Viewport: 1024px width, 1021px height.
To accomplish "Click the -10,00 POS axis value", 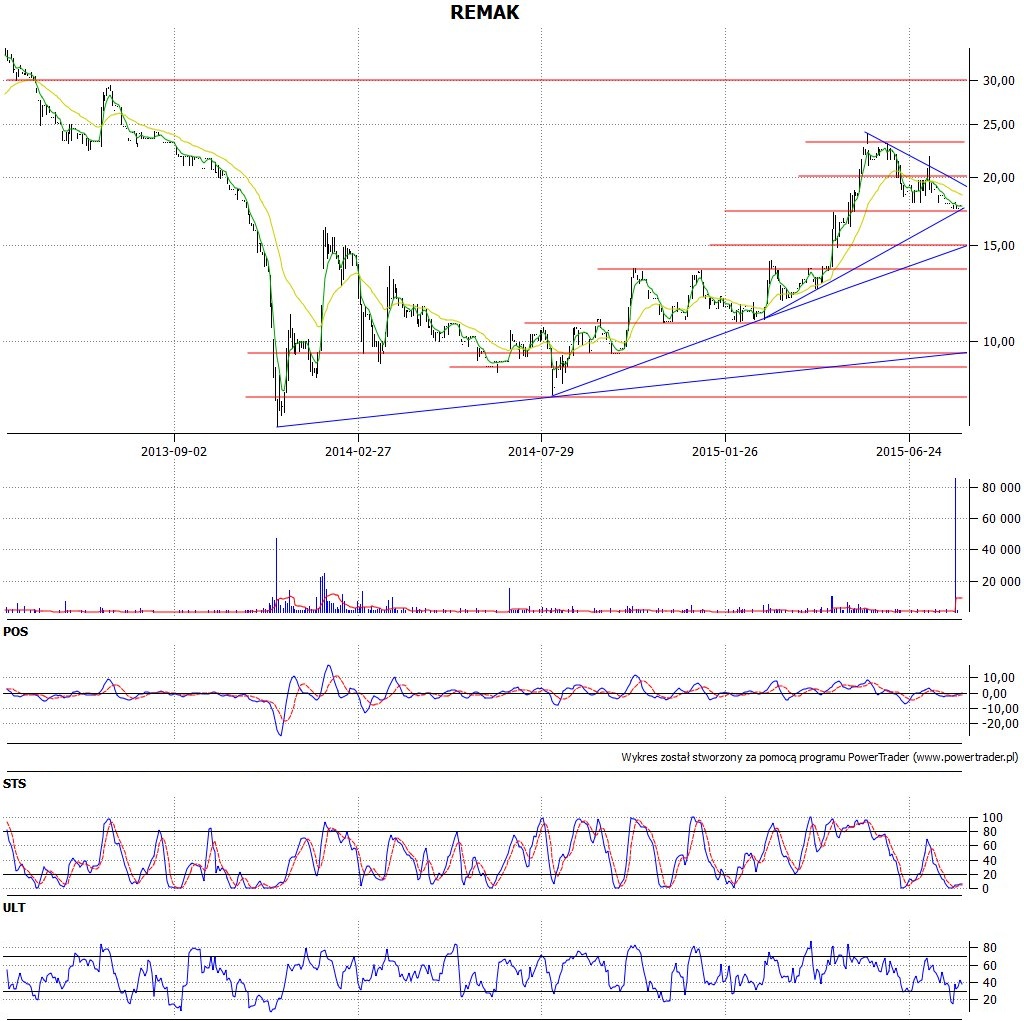I will pyautogui.click(x=999, y=709).
